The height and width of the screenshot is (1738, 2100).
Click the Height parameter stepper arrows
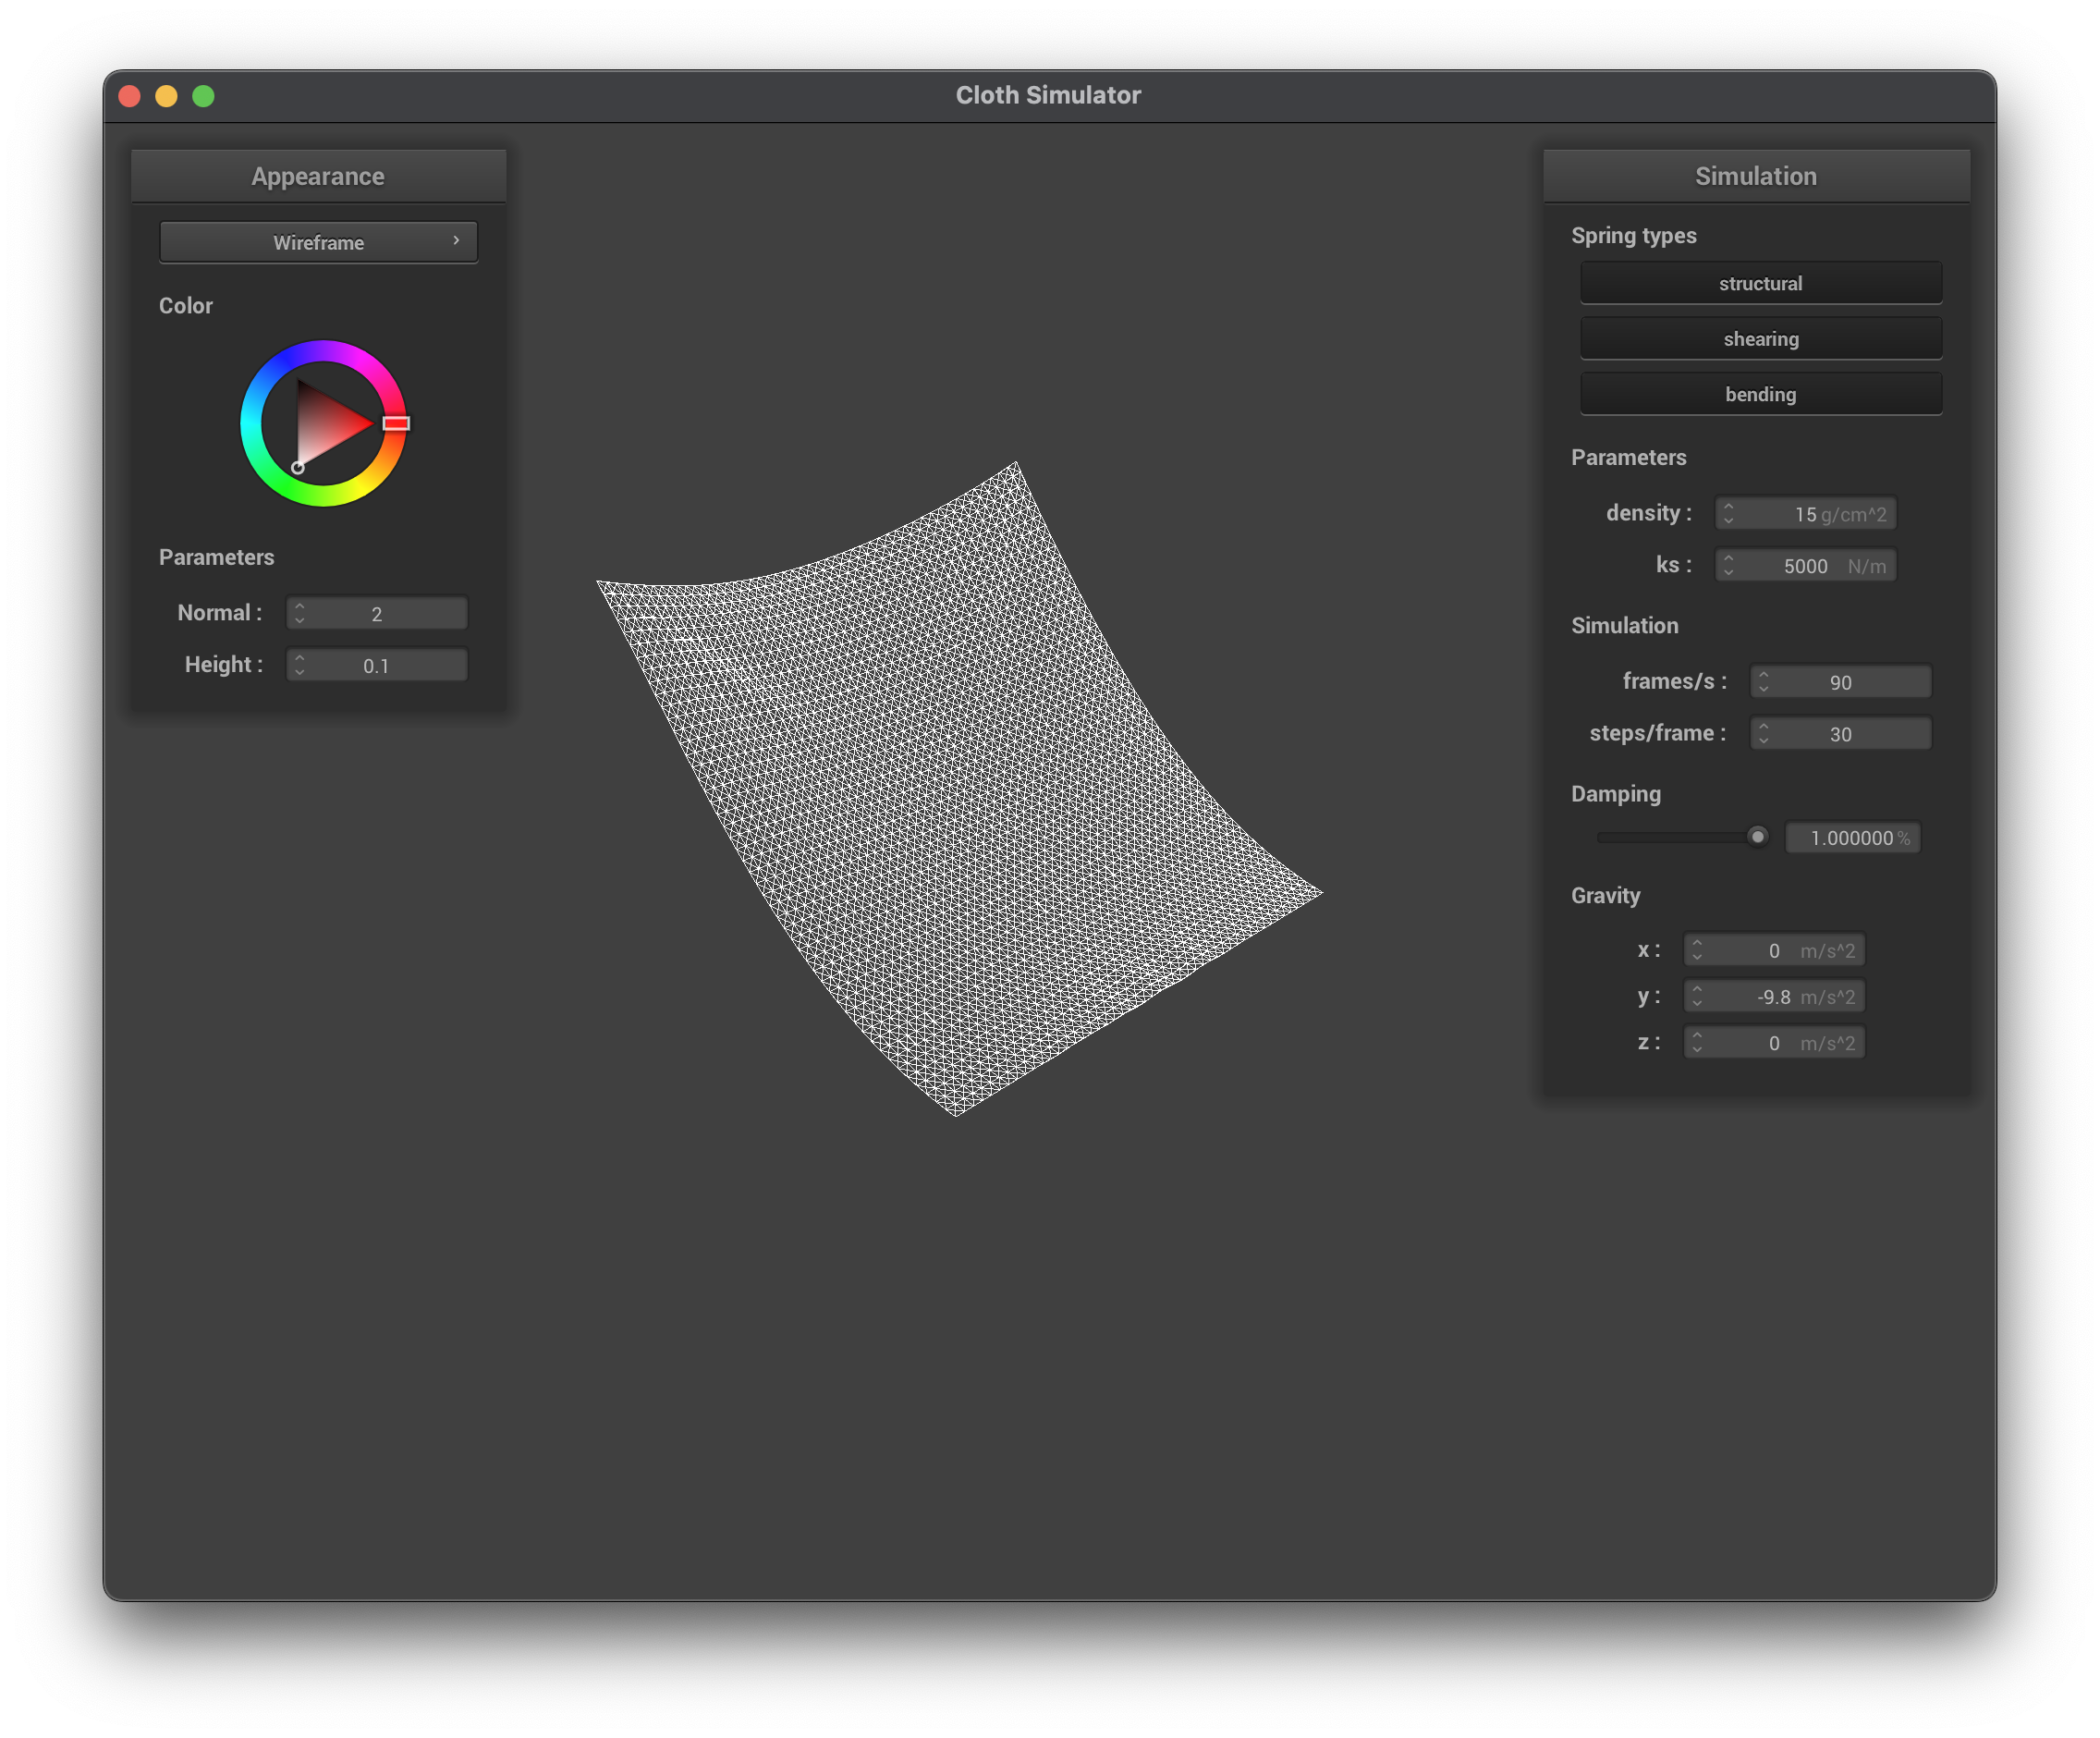pos(300,665)
